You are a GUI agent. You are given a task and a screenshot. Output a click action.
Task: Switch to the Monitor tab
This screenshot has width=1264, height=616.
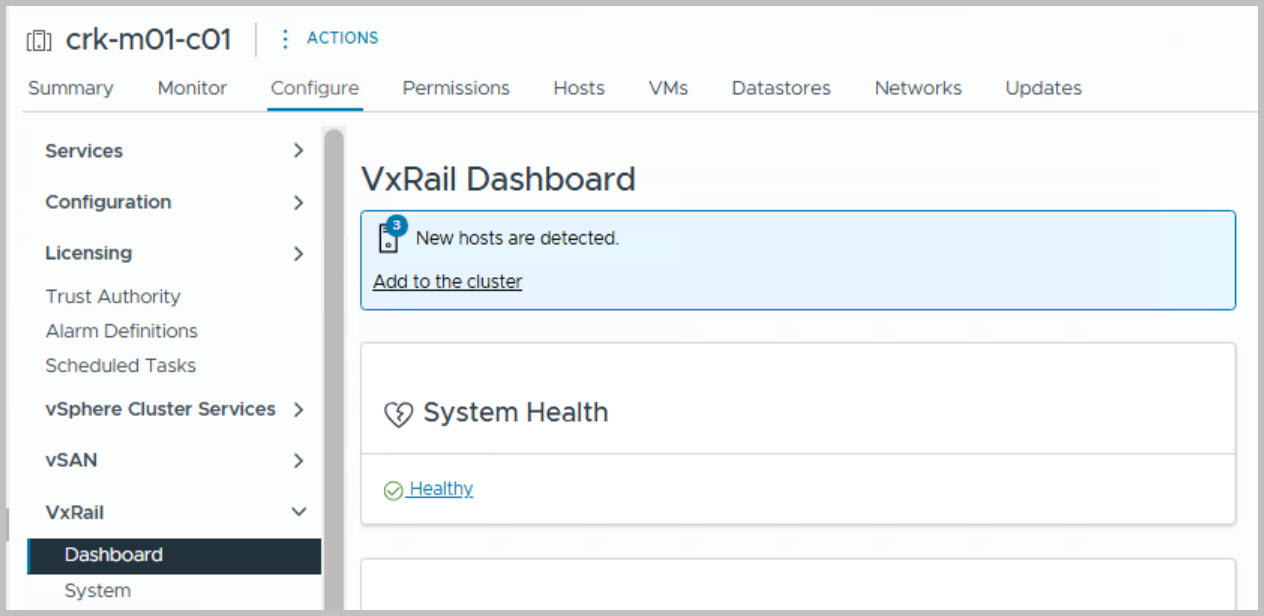click(x=192, y=88)
